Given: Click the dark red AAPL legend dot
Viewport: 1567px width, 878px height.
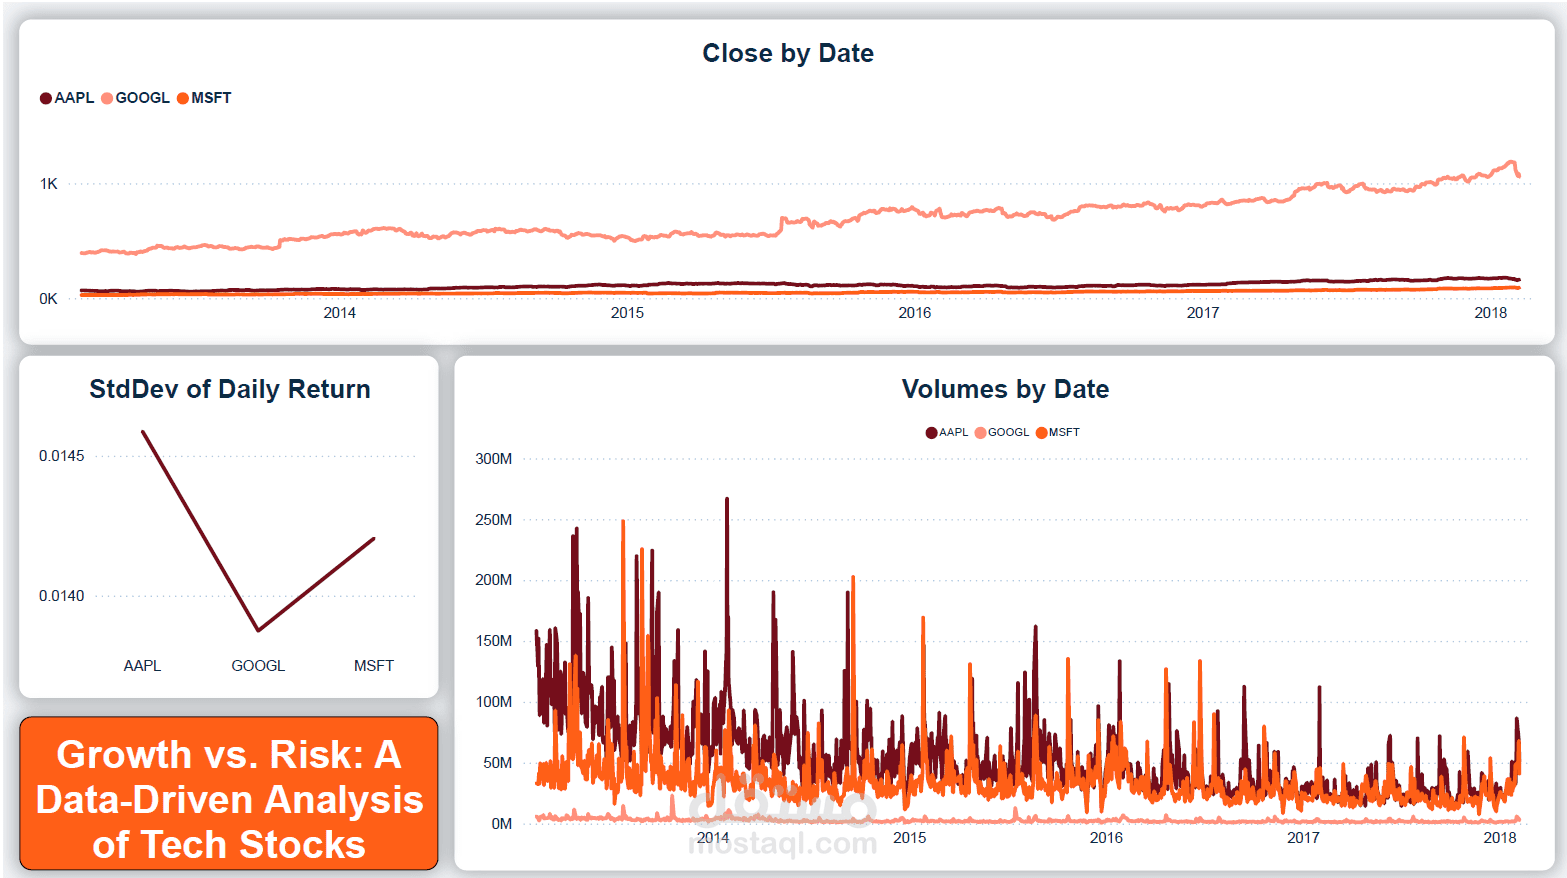Looking at the screenshot, I should [x=47, y=97].
